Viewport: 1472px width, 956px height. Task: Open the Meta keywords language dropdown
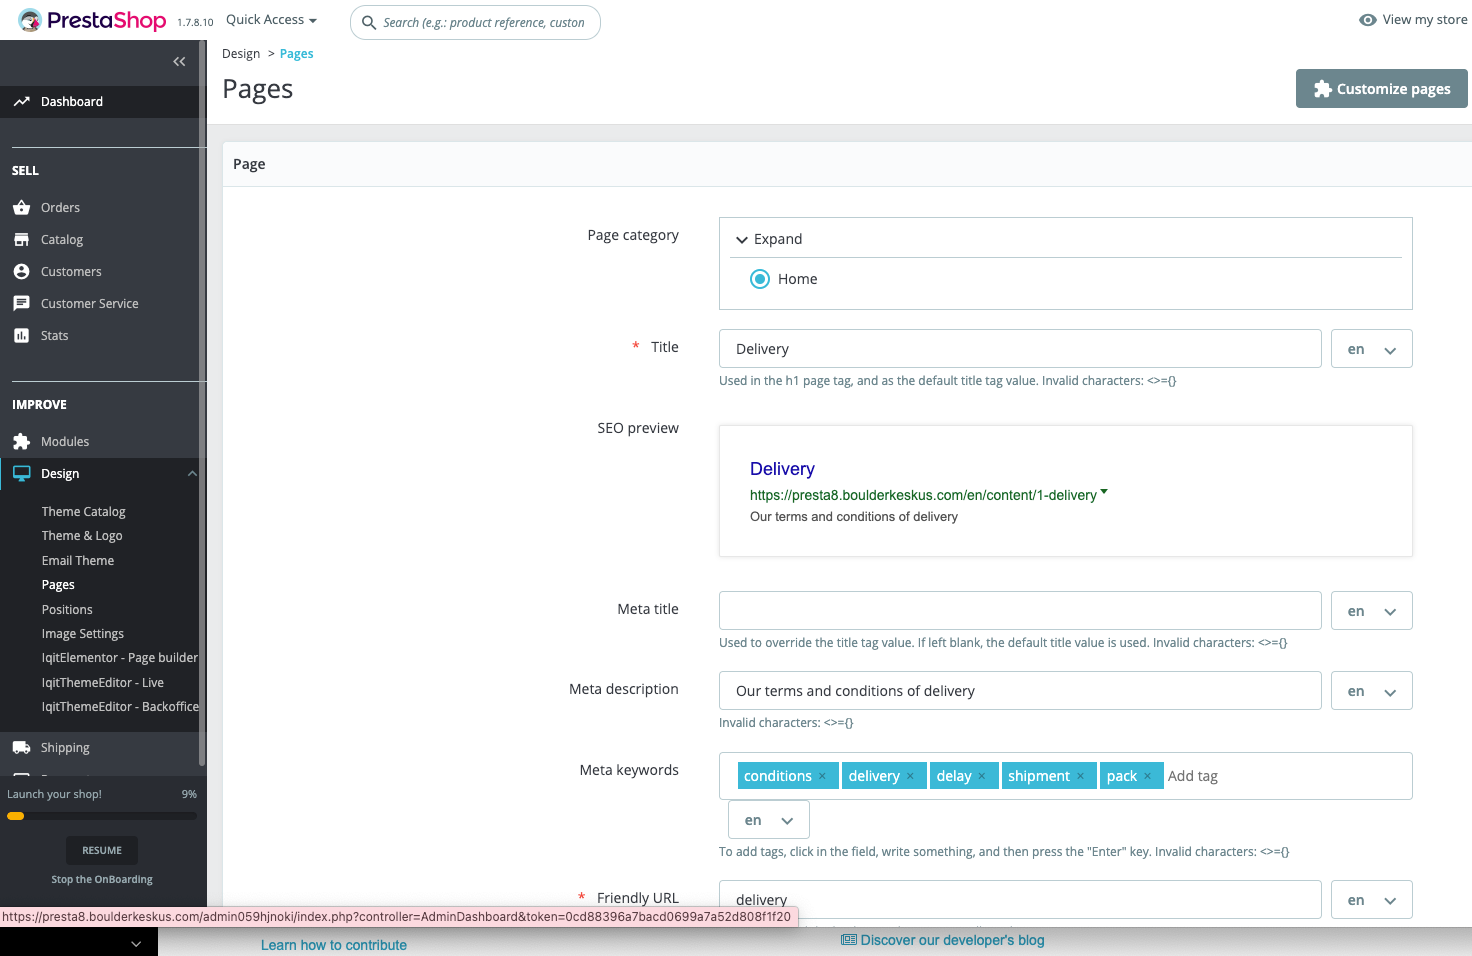click(769, 820)
